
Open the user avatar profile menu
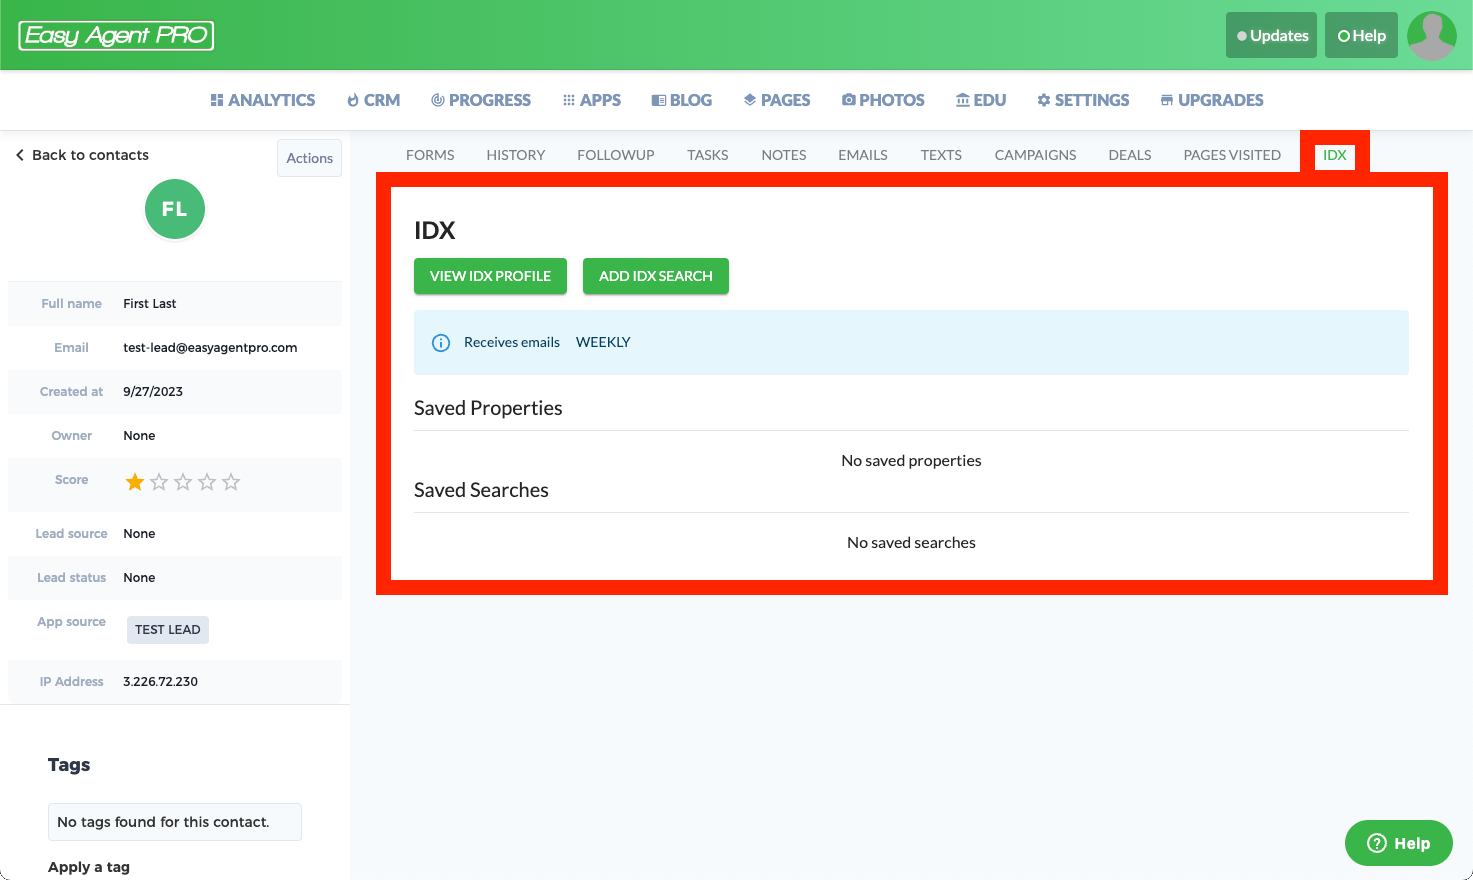tap(1431, 35)
